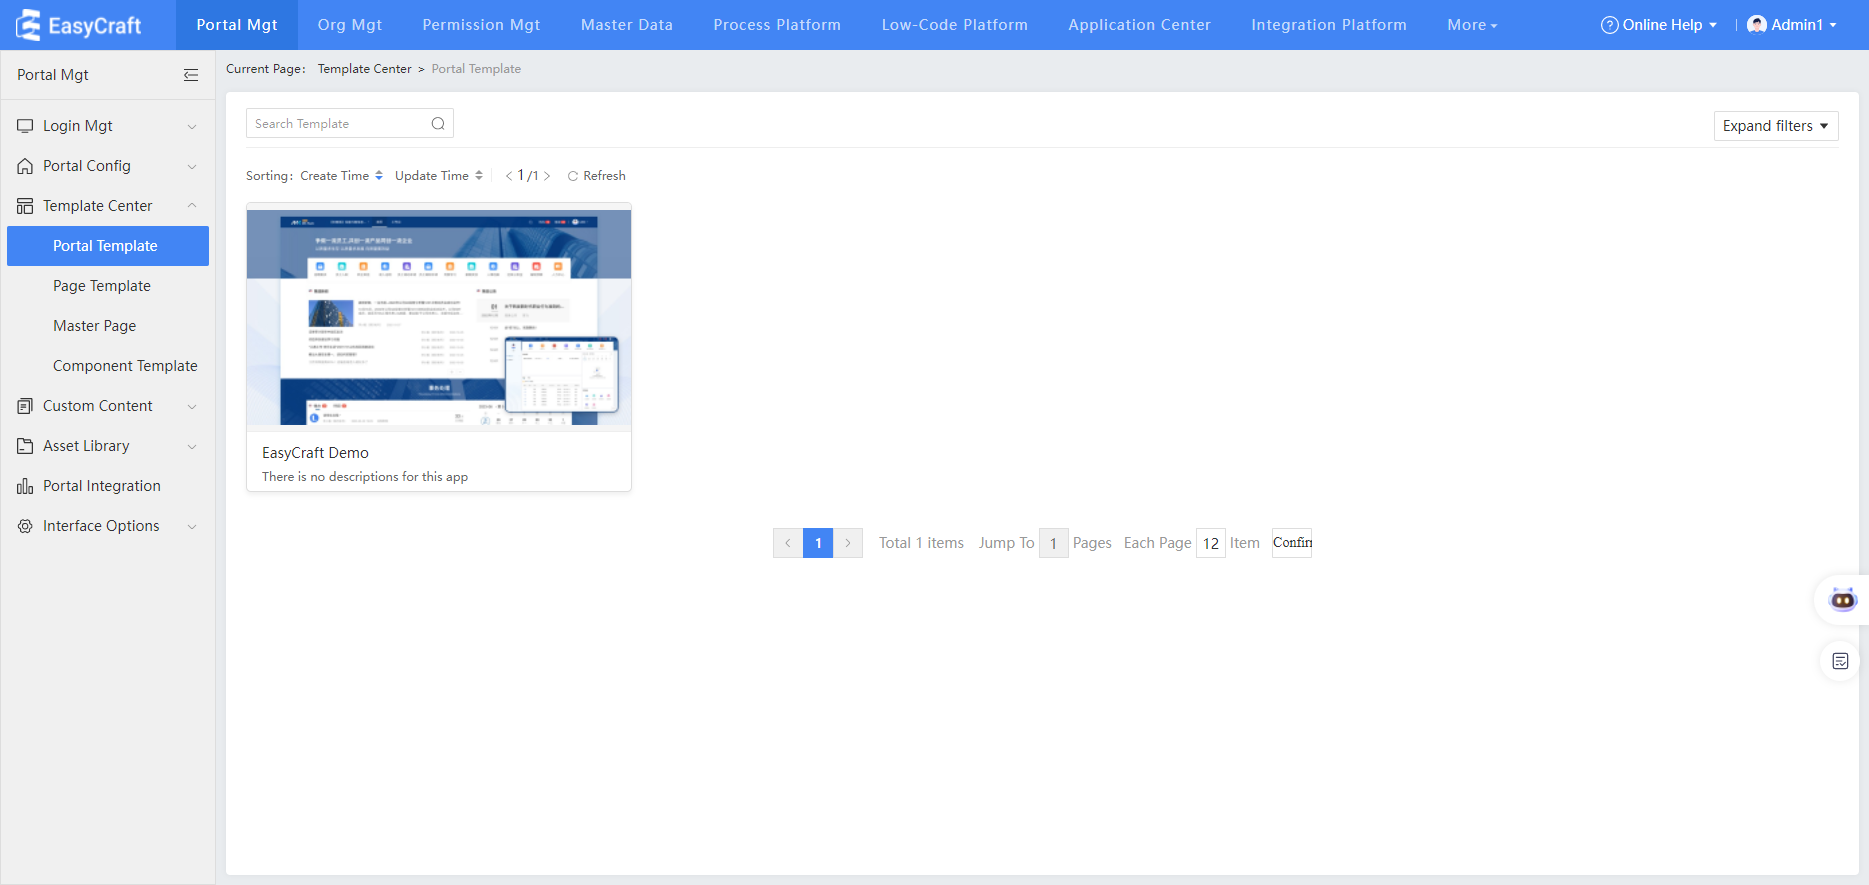Click the Jump To page input field
This screenshot has height=885, width=1869.
(1053, 543)
